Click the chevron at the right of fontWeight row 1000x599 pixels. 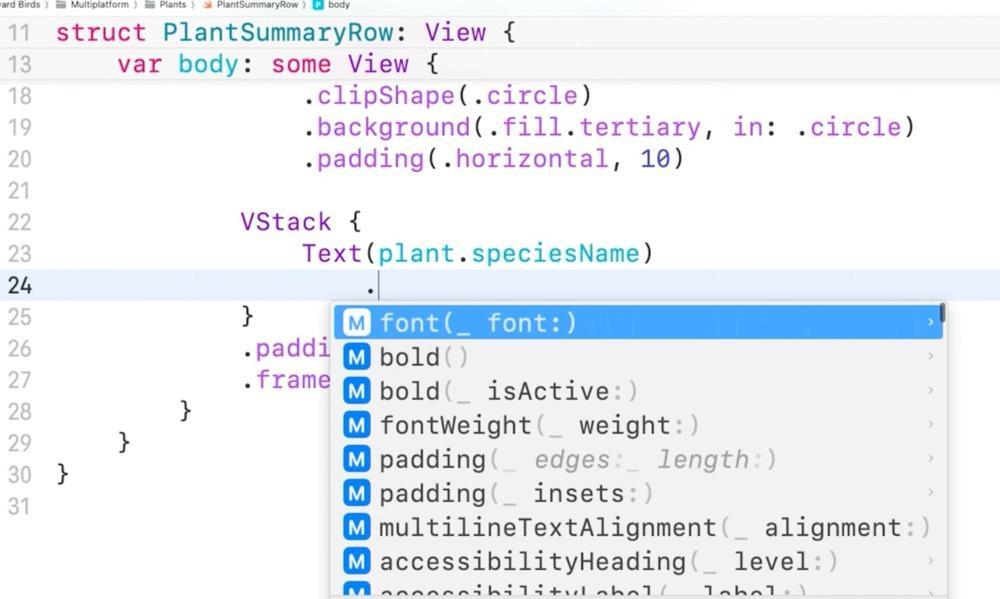pos(930,424)
